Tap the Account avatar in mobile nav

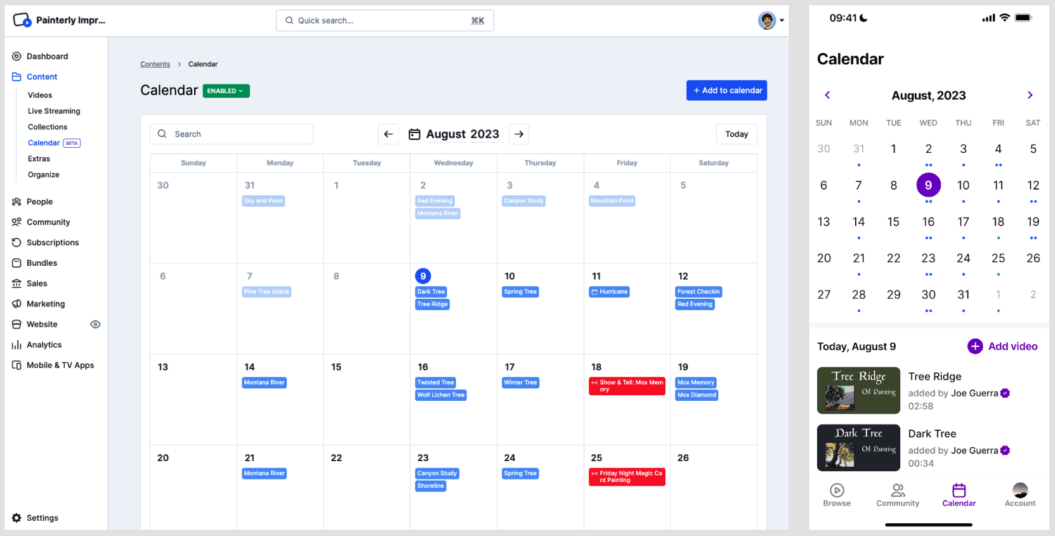(1020, 490)
